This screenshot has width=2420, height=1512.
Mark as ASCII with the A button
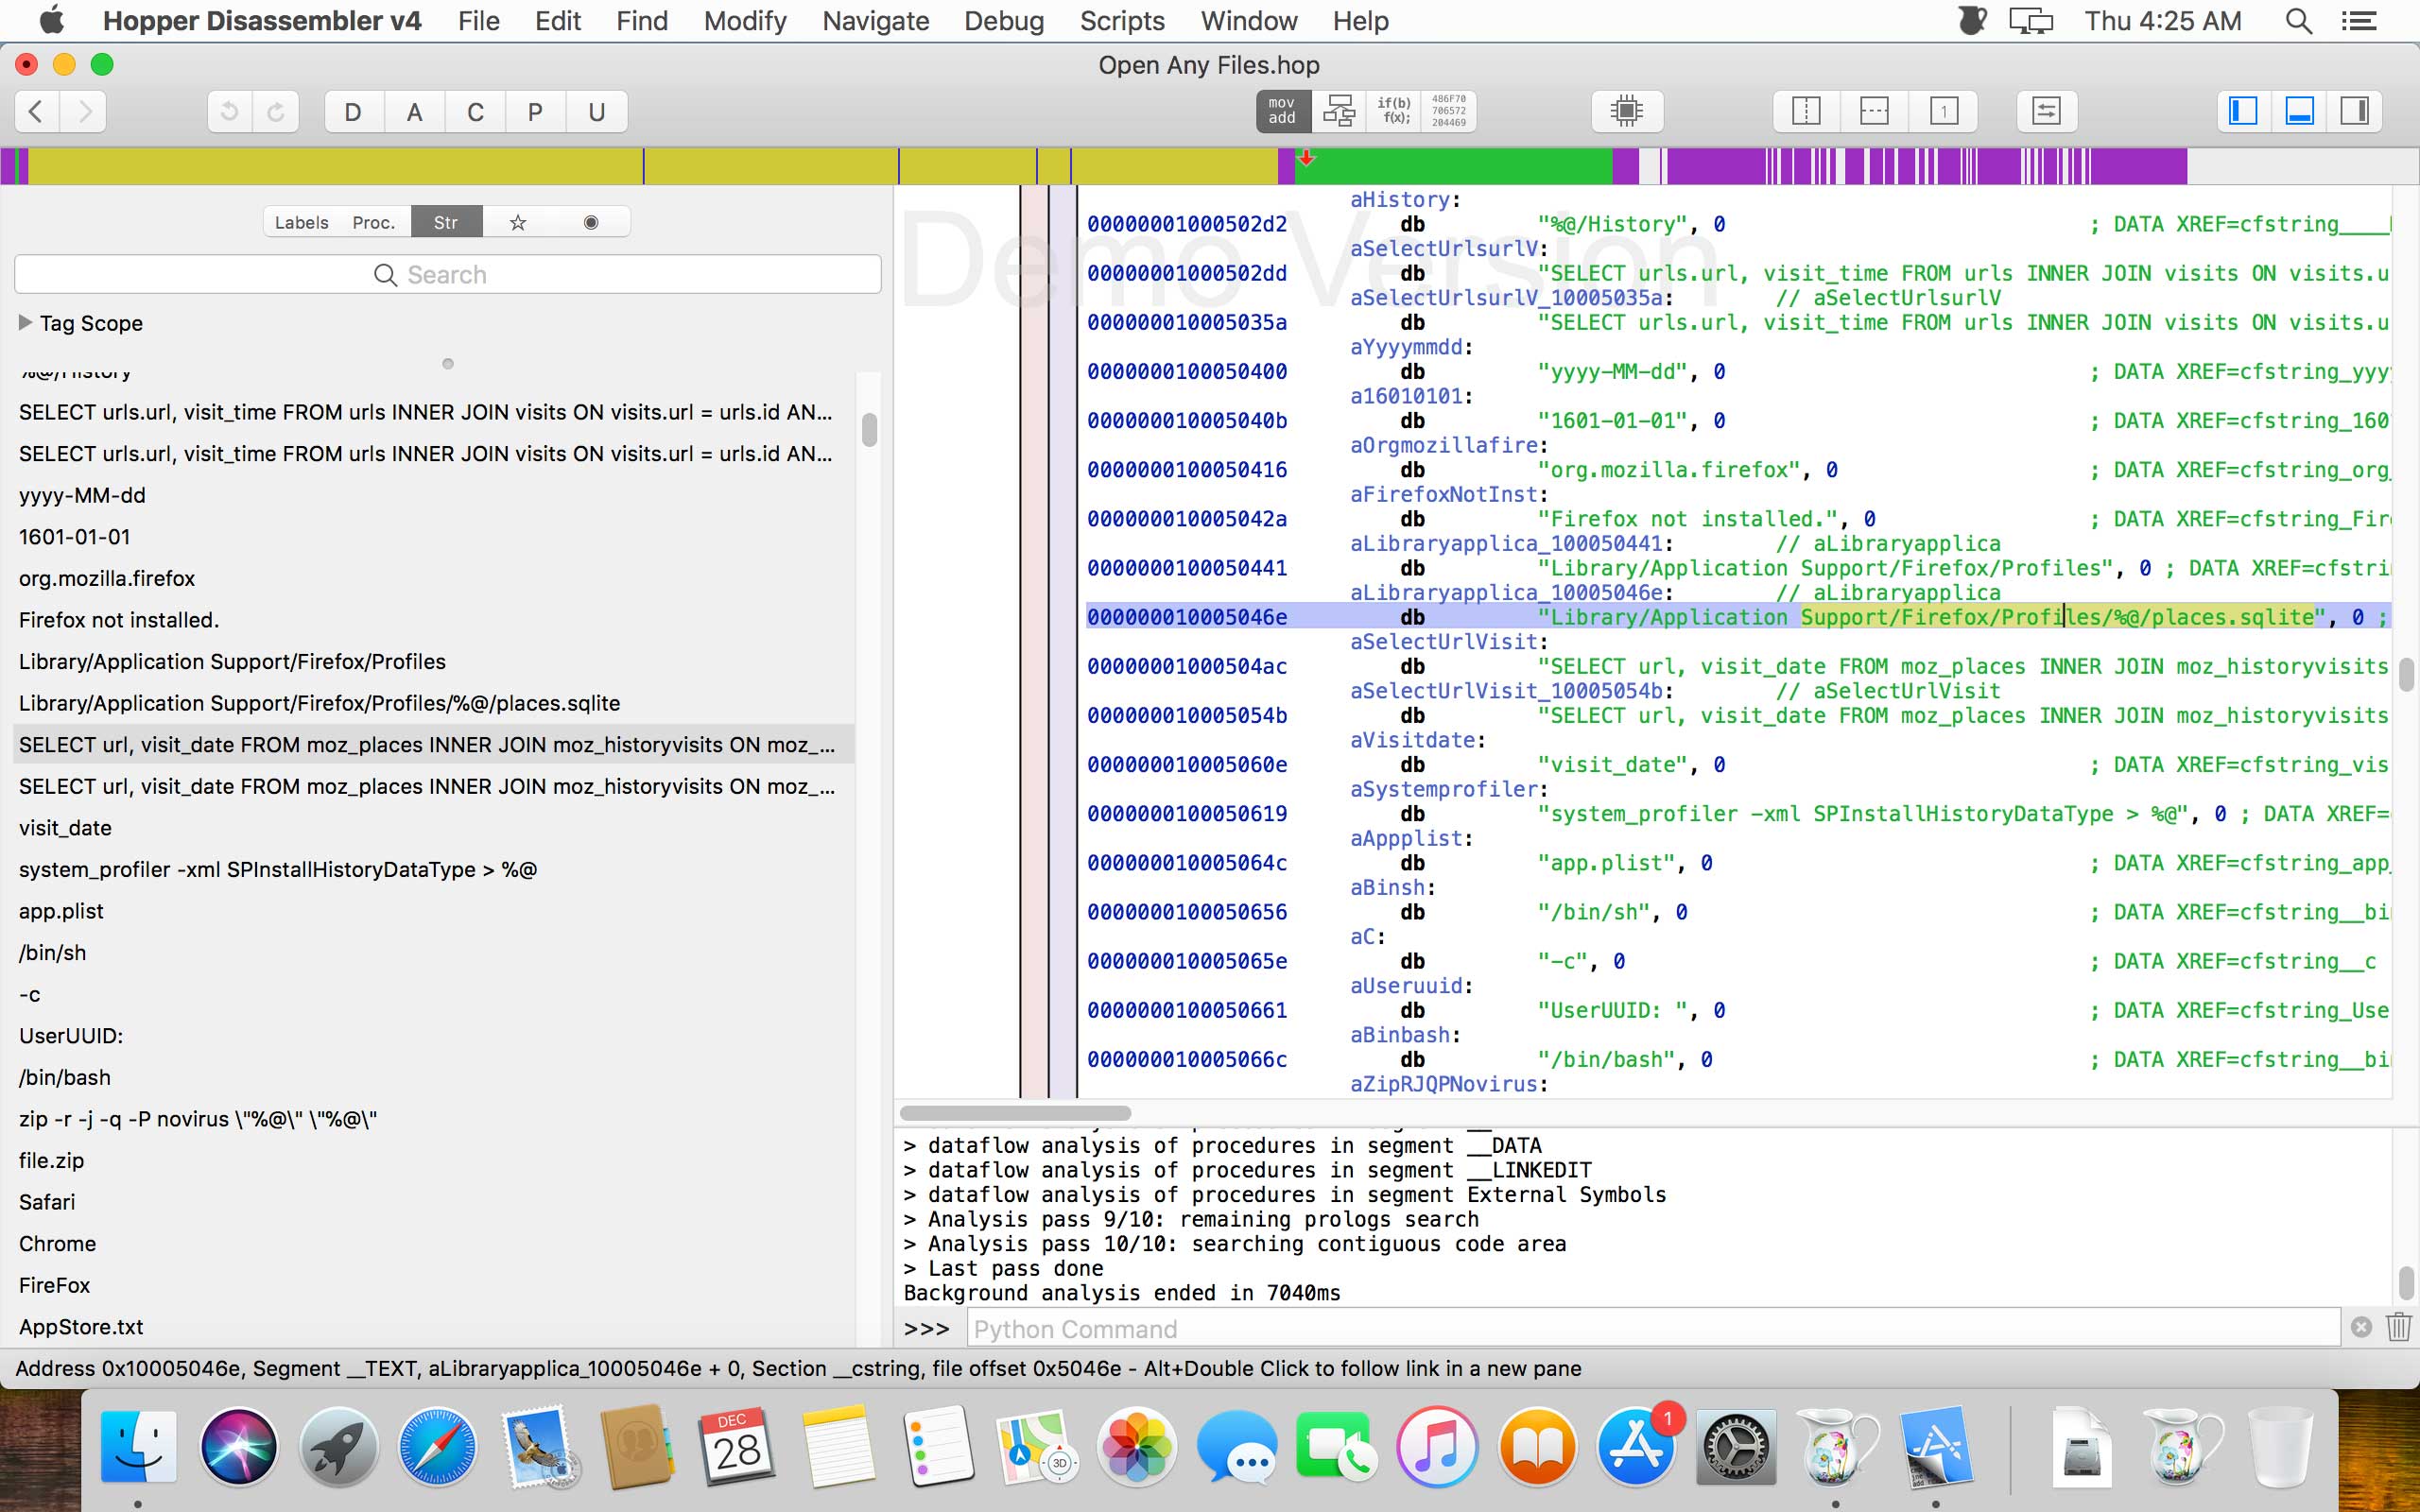coord(414,111)
